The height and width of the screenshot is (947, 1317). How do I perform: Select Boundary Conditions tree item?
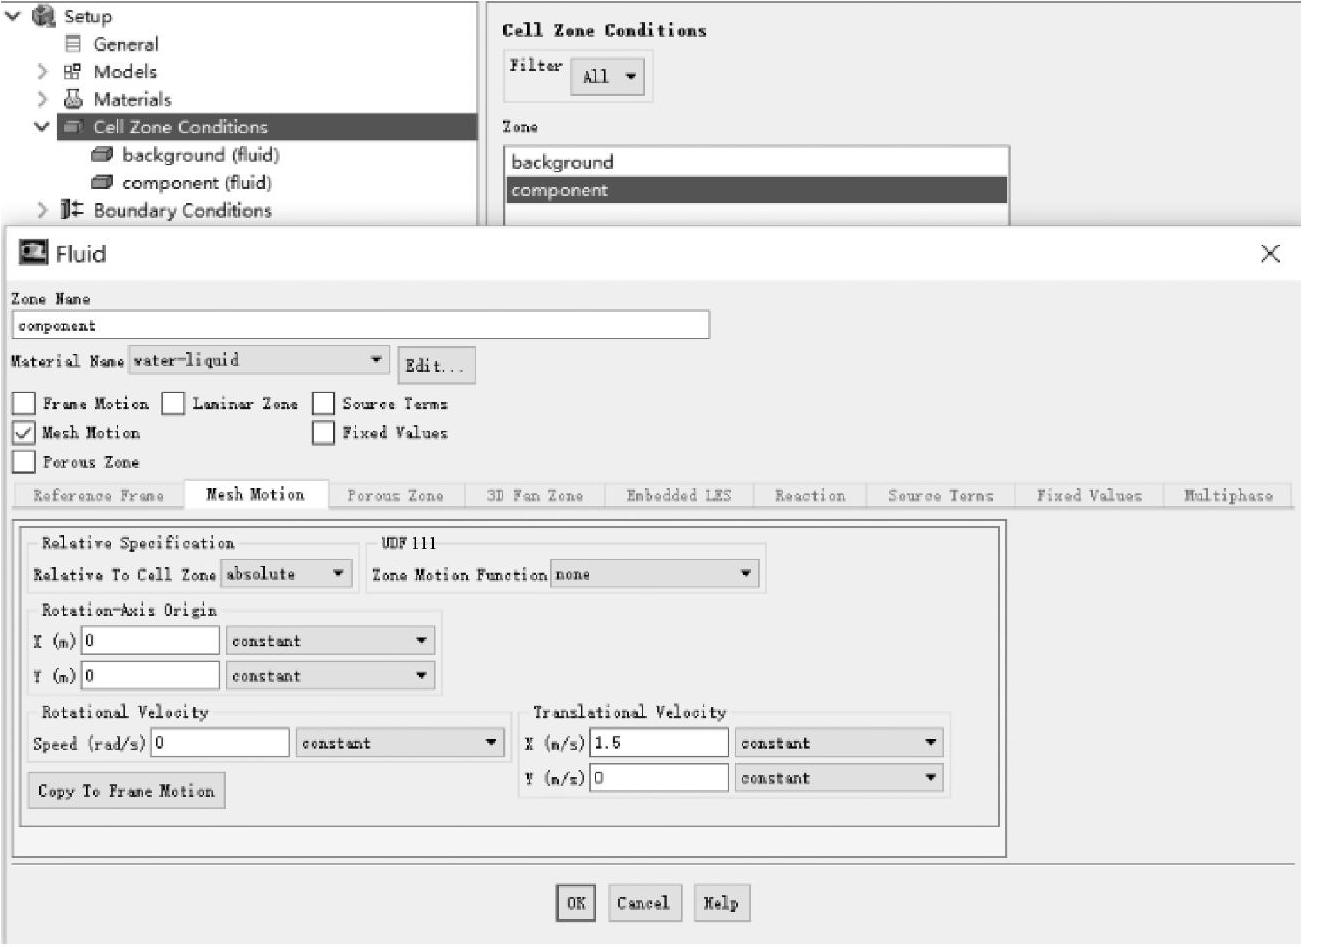pyautogui.click(x=182, y=210)
